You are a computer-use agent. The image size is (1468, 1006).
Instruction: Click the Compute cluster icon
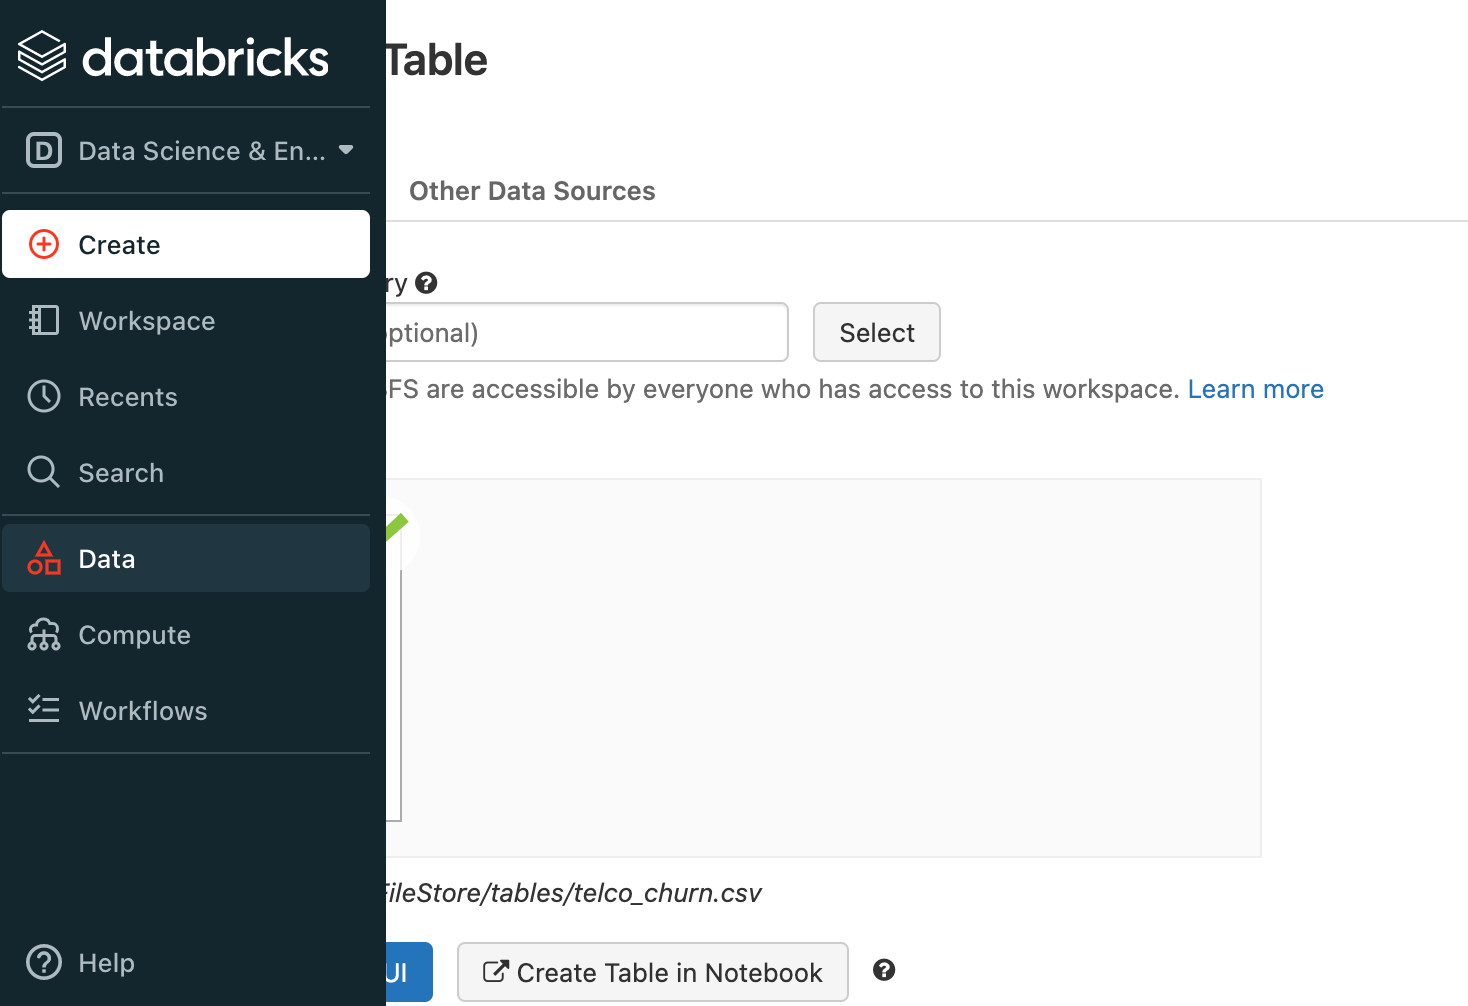point(44,634)
